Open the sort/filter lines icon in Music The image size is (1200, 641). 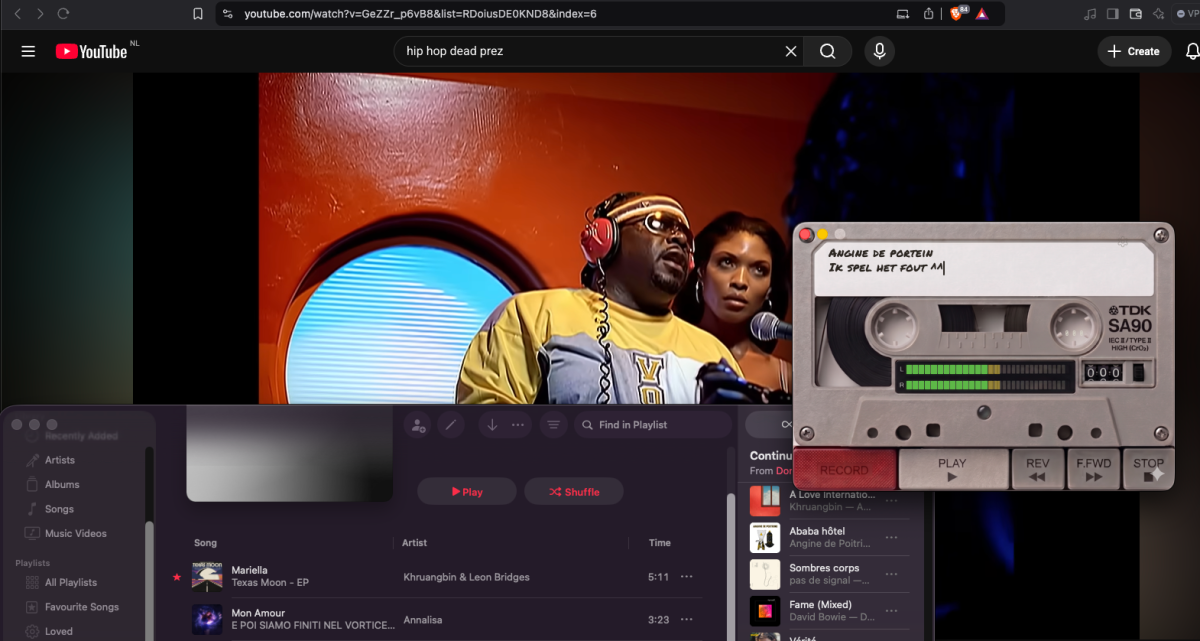pyautogui.click(x=552, y=425)
